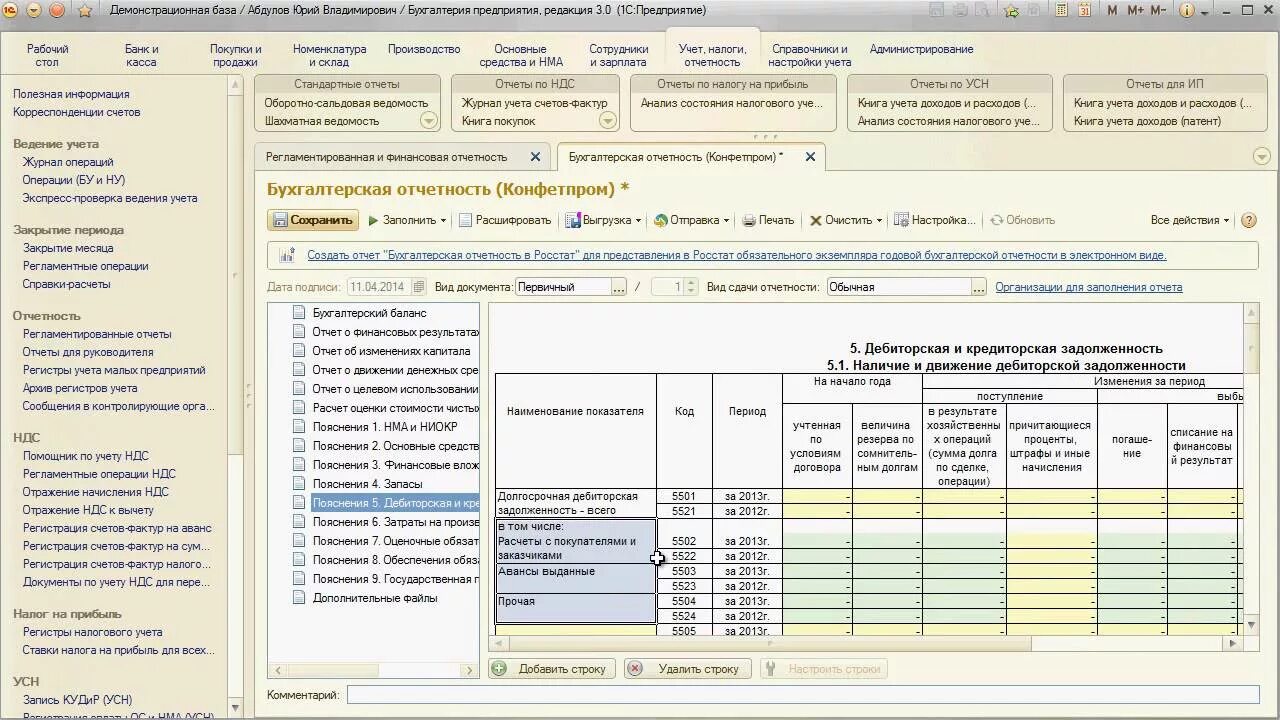Image resolution: width=1280 pixels, height=720 pixels.
Task: Expand the Стандартные отчеты panel arrow
Action: click(x=429, y=121)
